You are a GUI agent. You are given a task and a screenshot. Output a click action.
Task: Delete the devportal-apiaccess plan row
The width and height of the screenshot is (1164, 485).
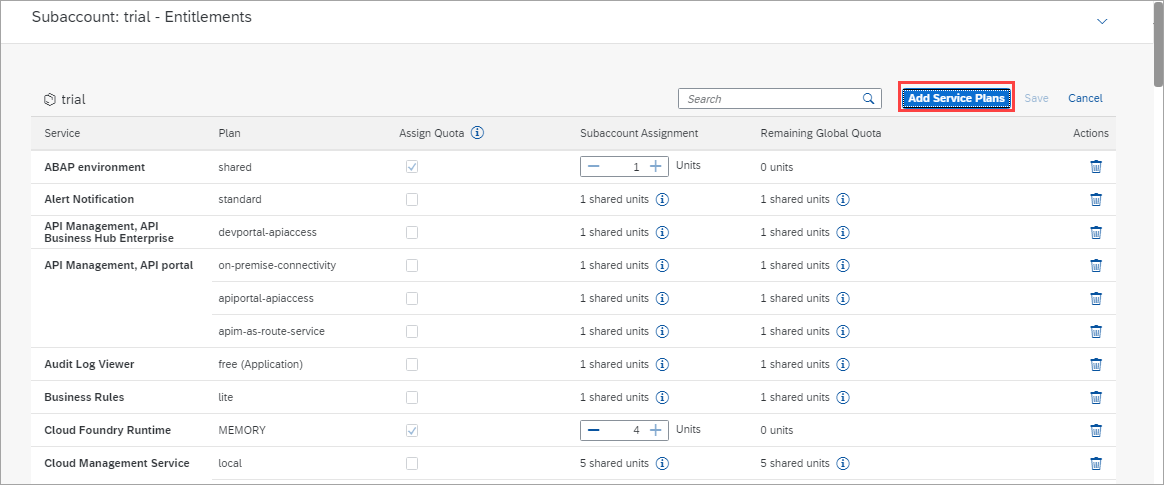click(x=1095, y=232)
